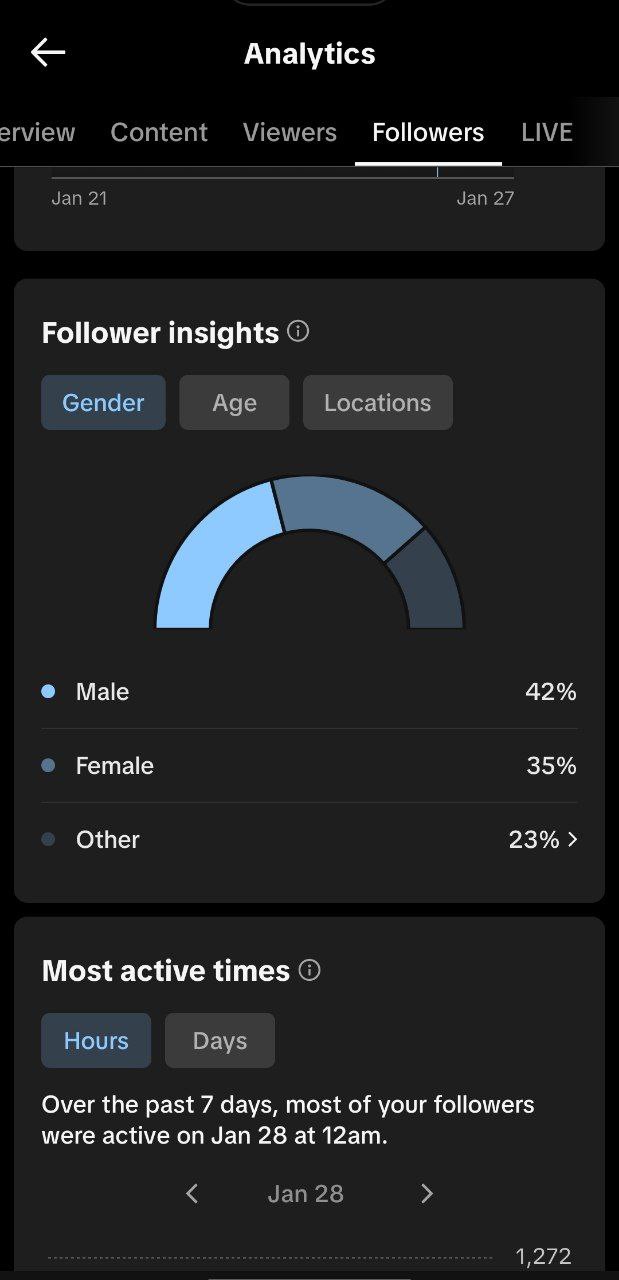This screenshot has height=1280, width=619.
Task: Switch to the Age filter chip
Action: [x=234, y=403]
